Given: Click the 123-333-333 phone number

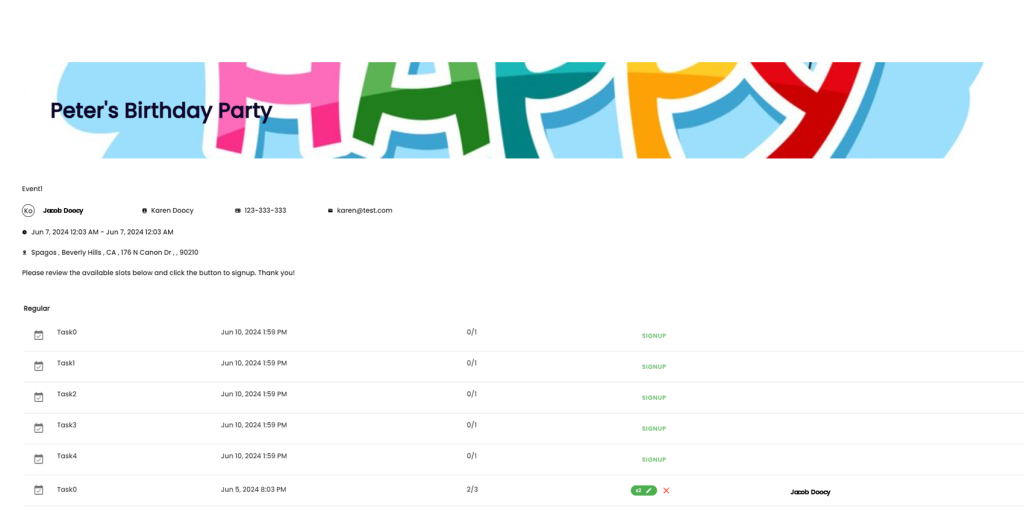Looking at the screenshot, I should coord(265,211).
